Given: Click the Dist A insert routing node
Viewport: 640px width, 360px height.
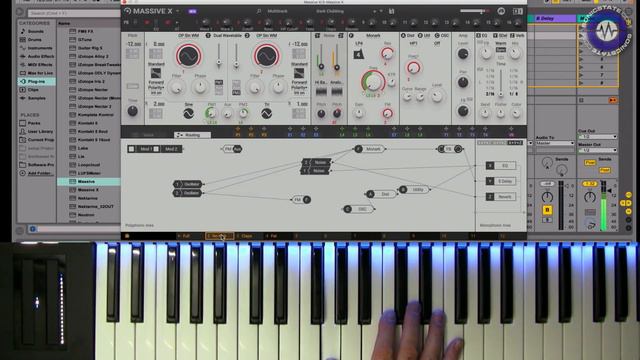Looking at the screenshot, I should [x=381, y=194].
